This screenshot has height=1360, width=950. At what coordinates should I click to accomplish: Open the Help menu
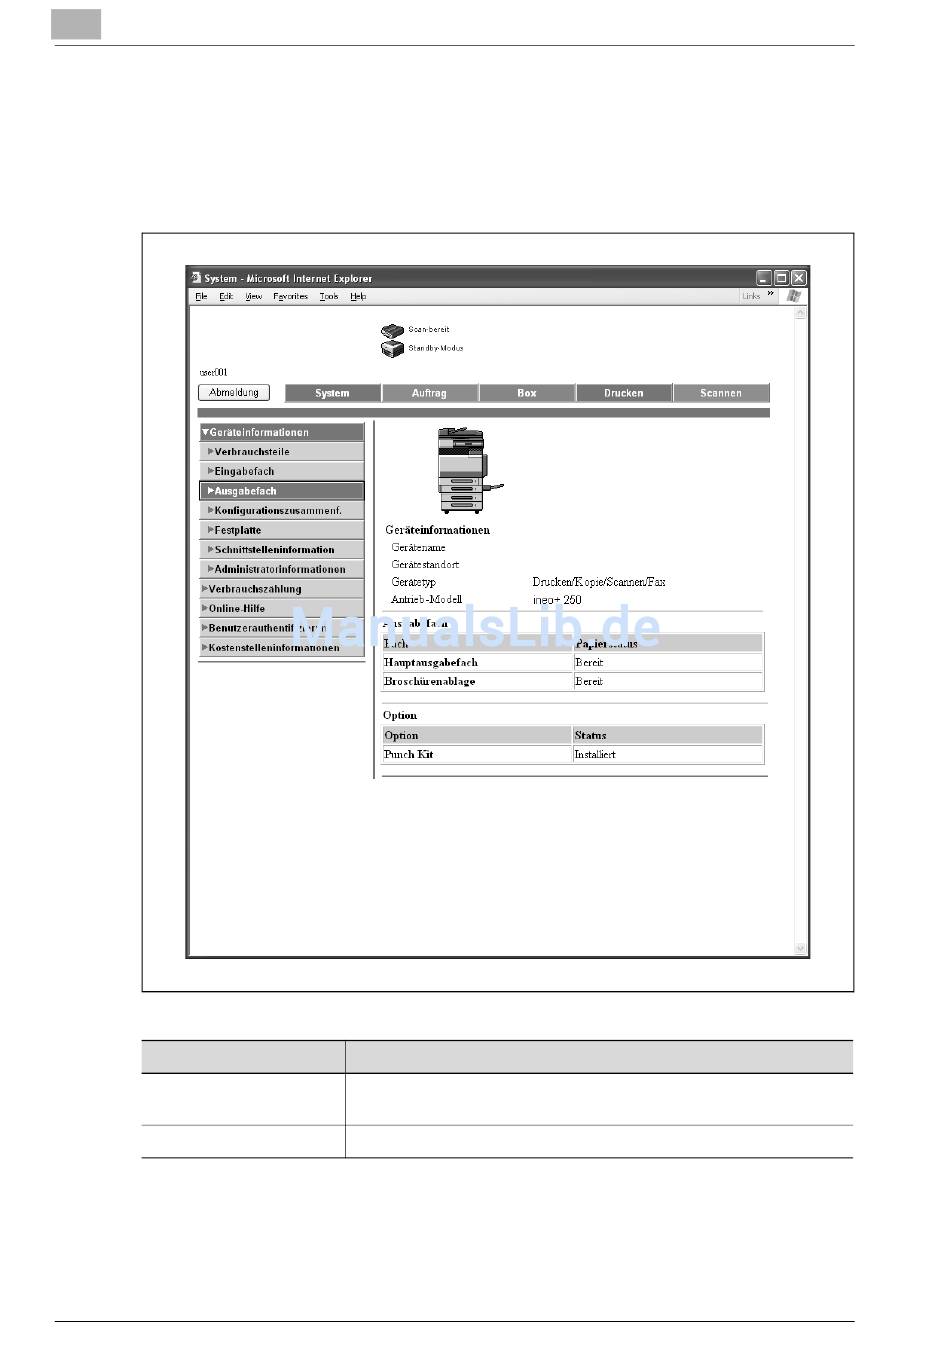[x=358, y=296]
